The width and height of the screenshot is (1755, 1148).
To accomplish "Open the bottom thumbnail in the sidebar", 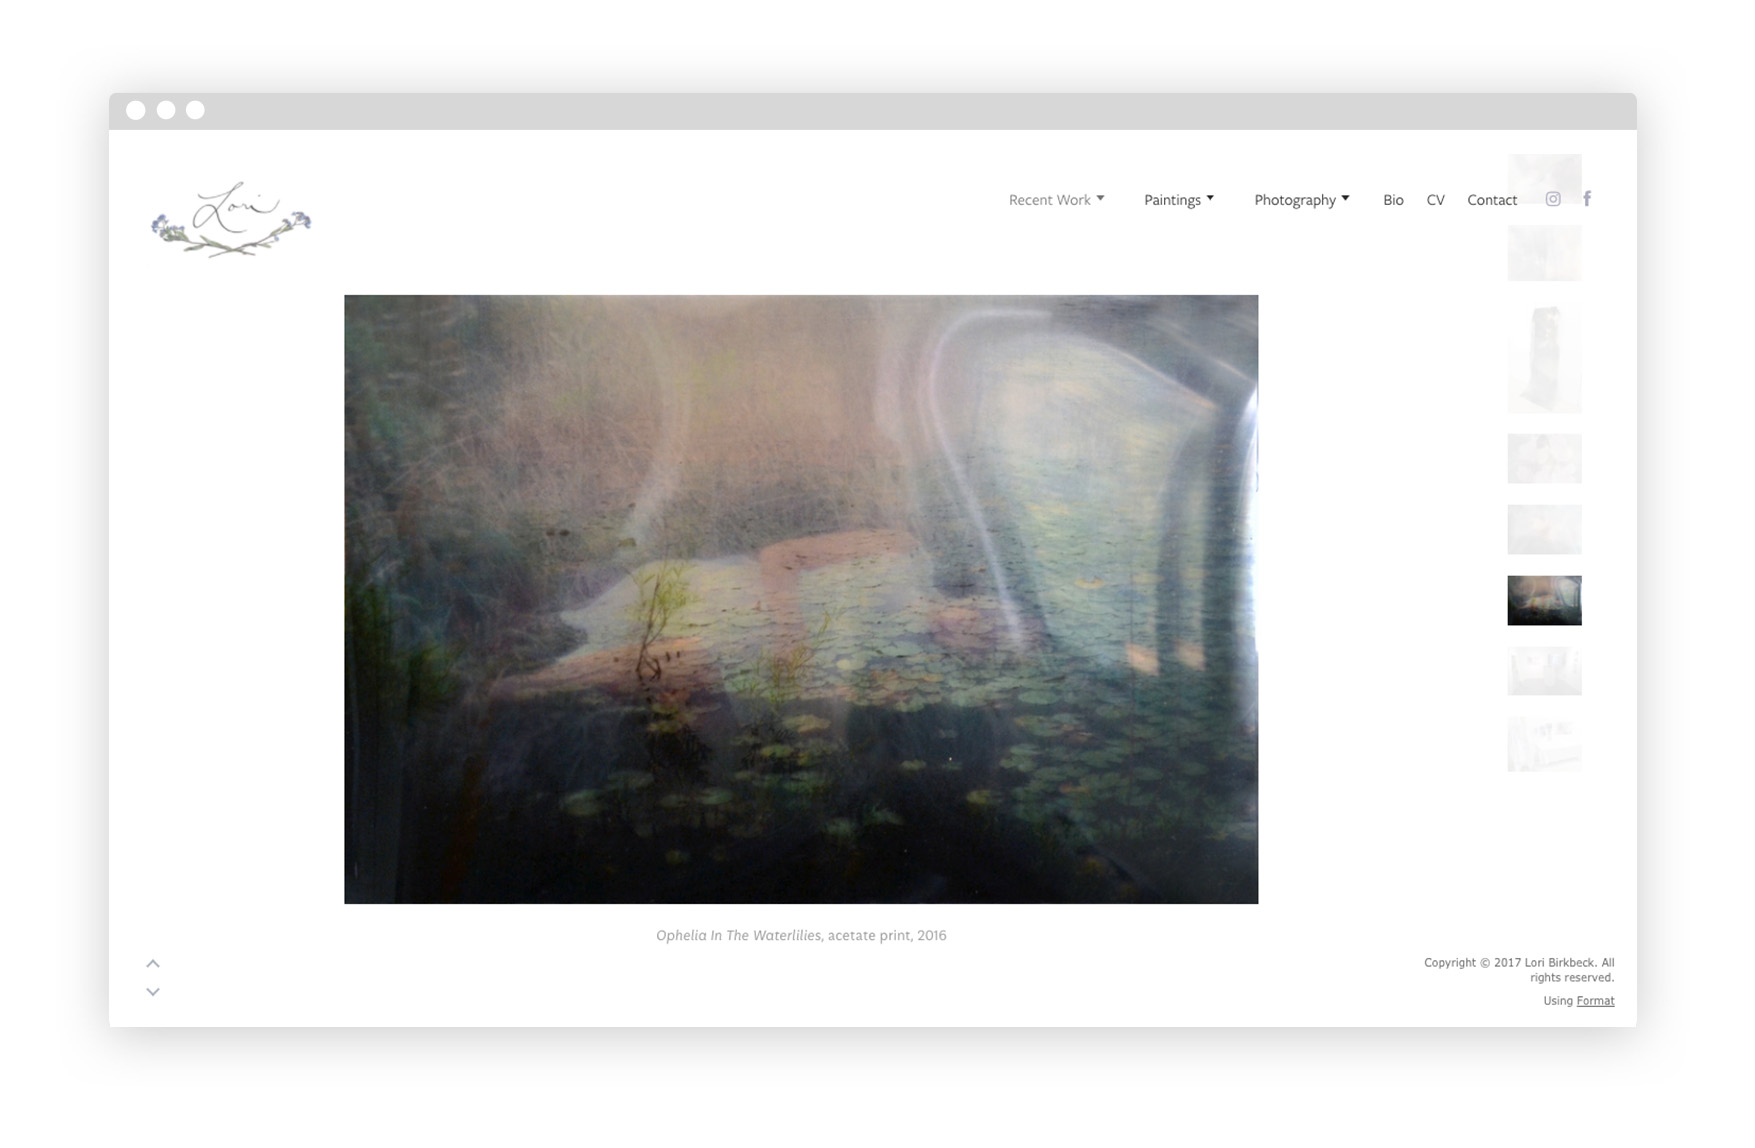I will point(1543,742).
